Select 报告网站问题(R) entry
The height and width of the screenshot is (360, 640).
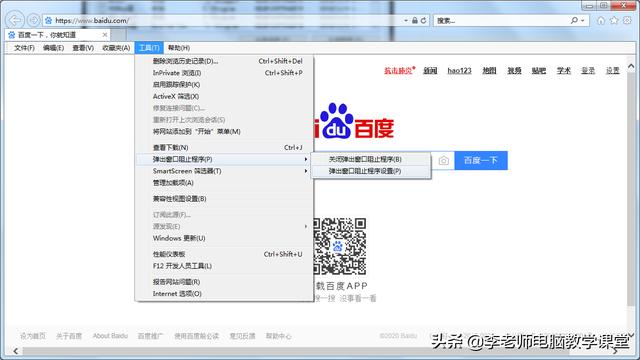pos(224,282)
